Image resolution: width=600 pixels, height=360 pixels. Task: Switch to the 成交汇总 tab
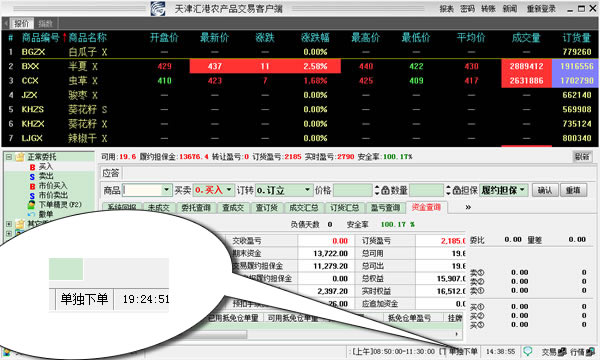[303, 207]
